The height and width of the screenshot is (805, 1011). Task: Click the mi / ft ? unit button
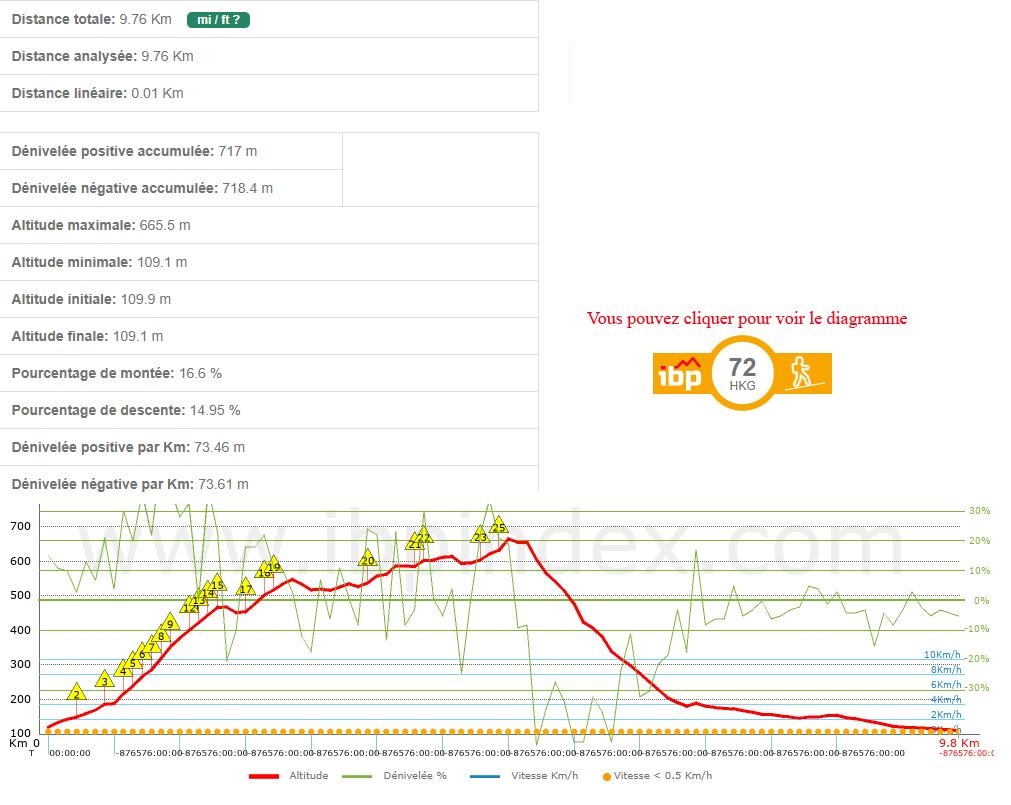tap(218, 19)
